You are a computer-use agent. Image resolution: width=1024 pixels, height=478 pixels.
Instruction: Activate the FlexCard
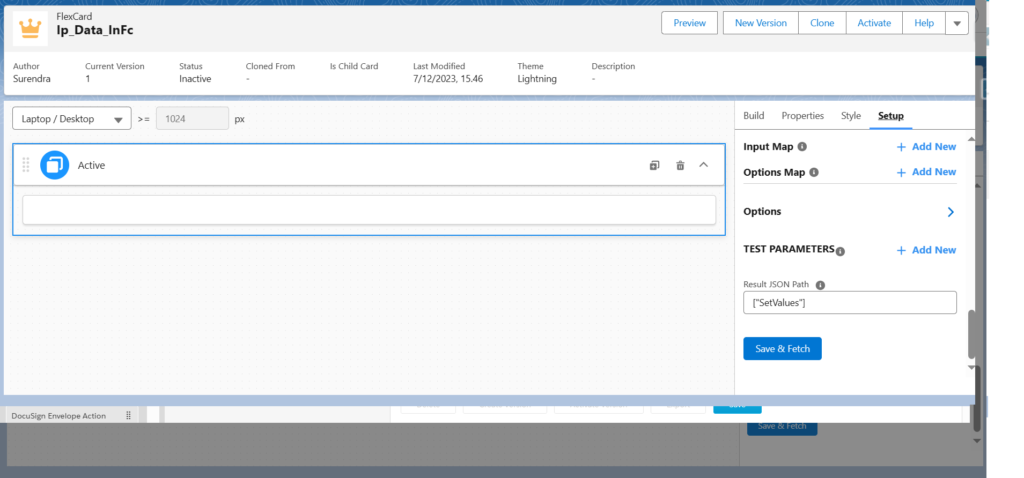(874, 23)
